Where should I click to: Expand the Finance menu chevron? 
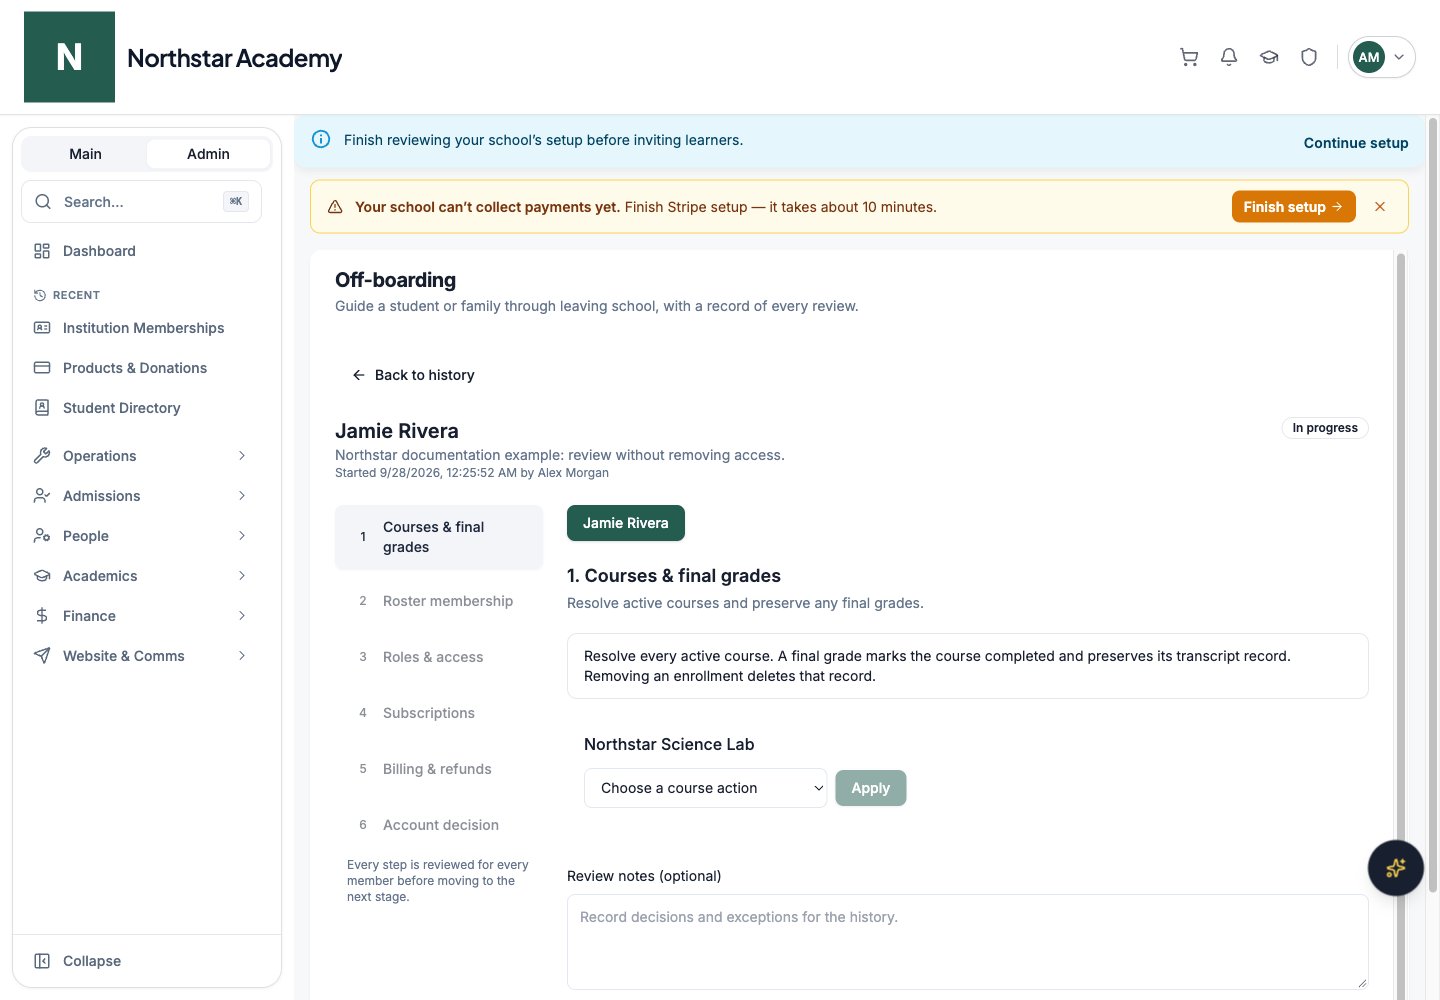point(242,616)
